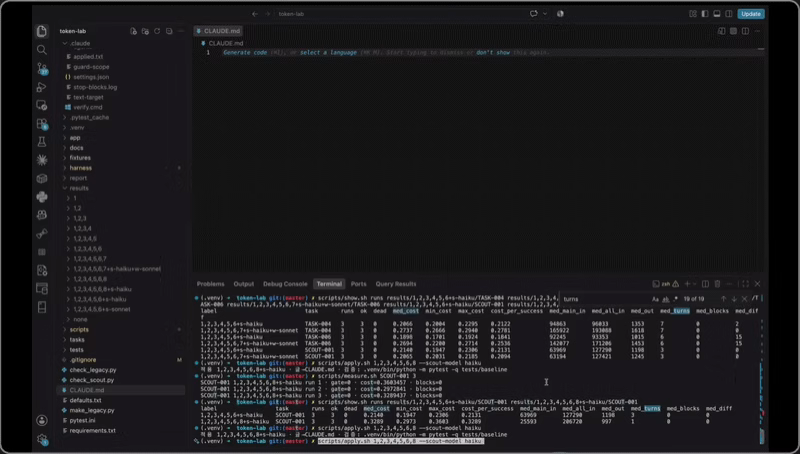Open the Claude starburst icon panel
This screenshot has height=454, width=800.
42,160
